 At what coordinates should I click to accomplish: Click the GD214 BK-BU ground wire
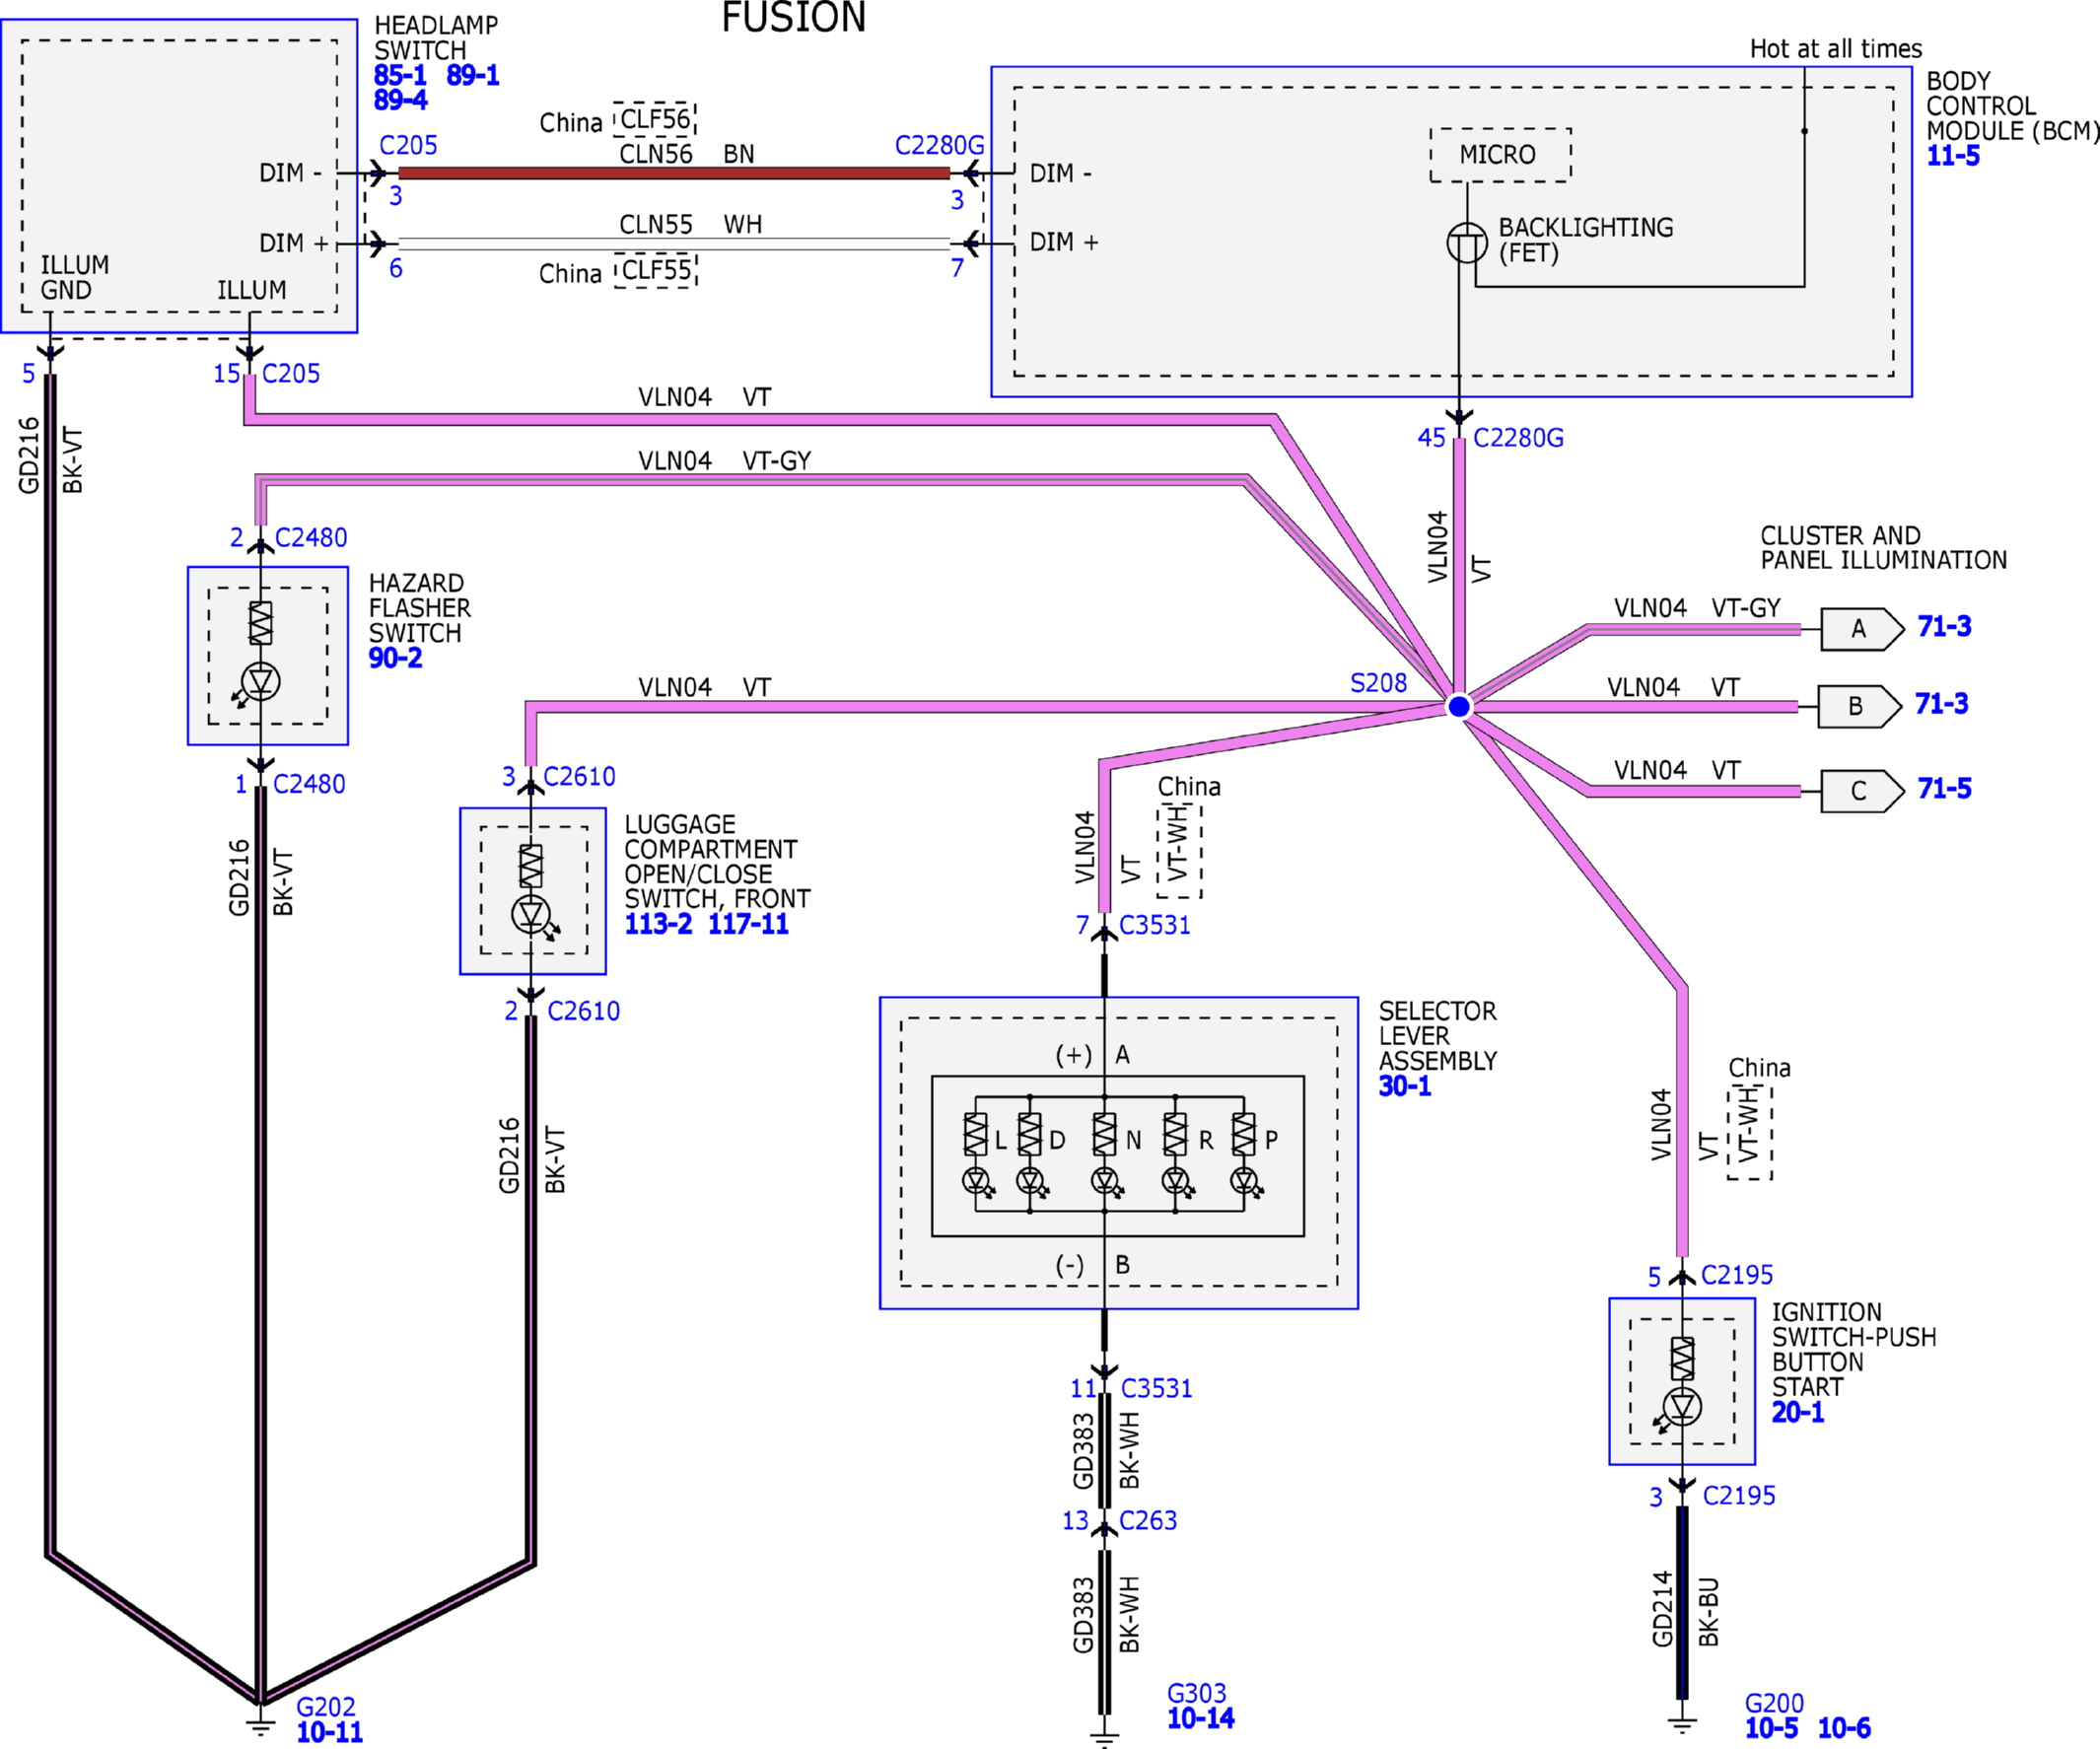click(1682, 1603)
